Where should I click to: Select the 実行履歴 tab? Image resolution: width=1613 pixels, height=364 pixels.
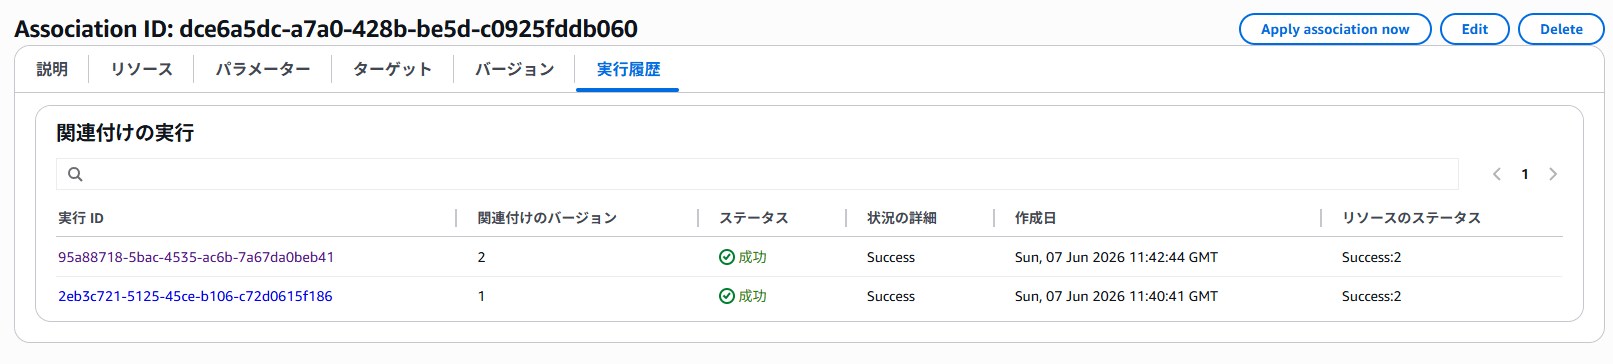[x=628, y=69]
